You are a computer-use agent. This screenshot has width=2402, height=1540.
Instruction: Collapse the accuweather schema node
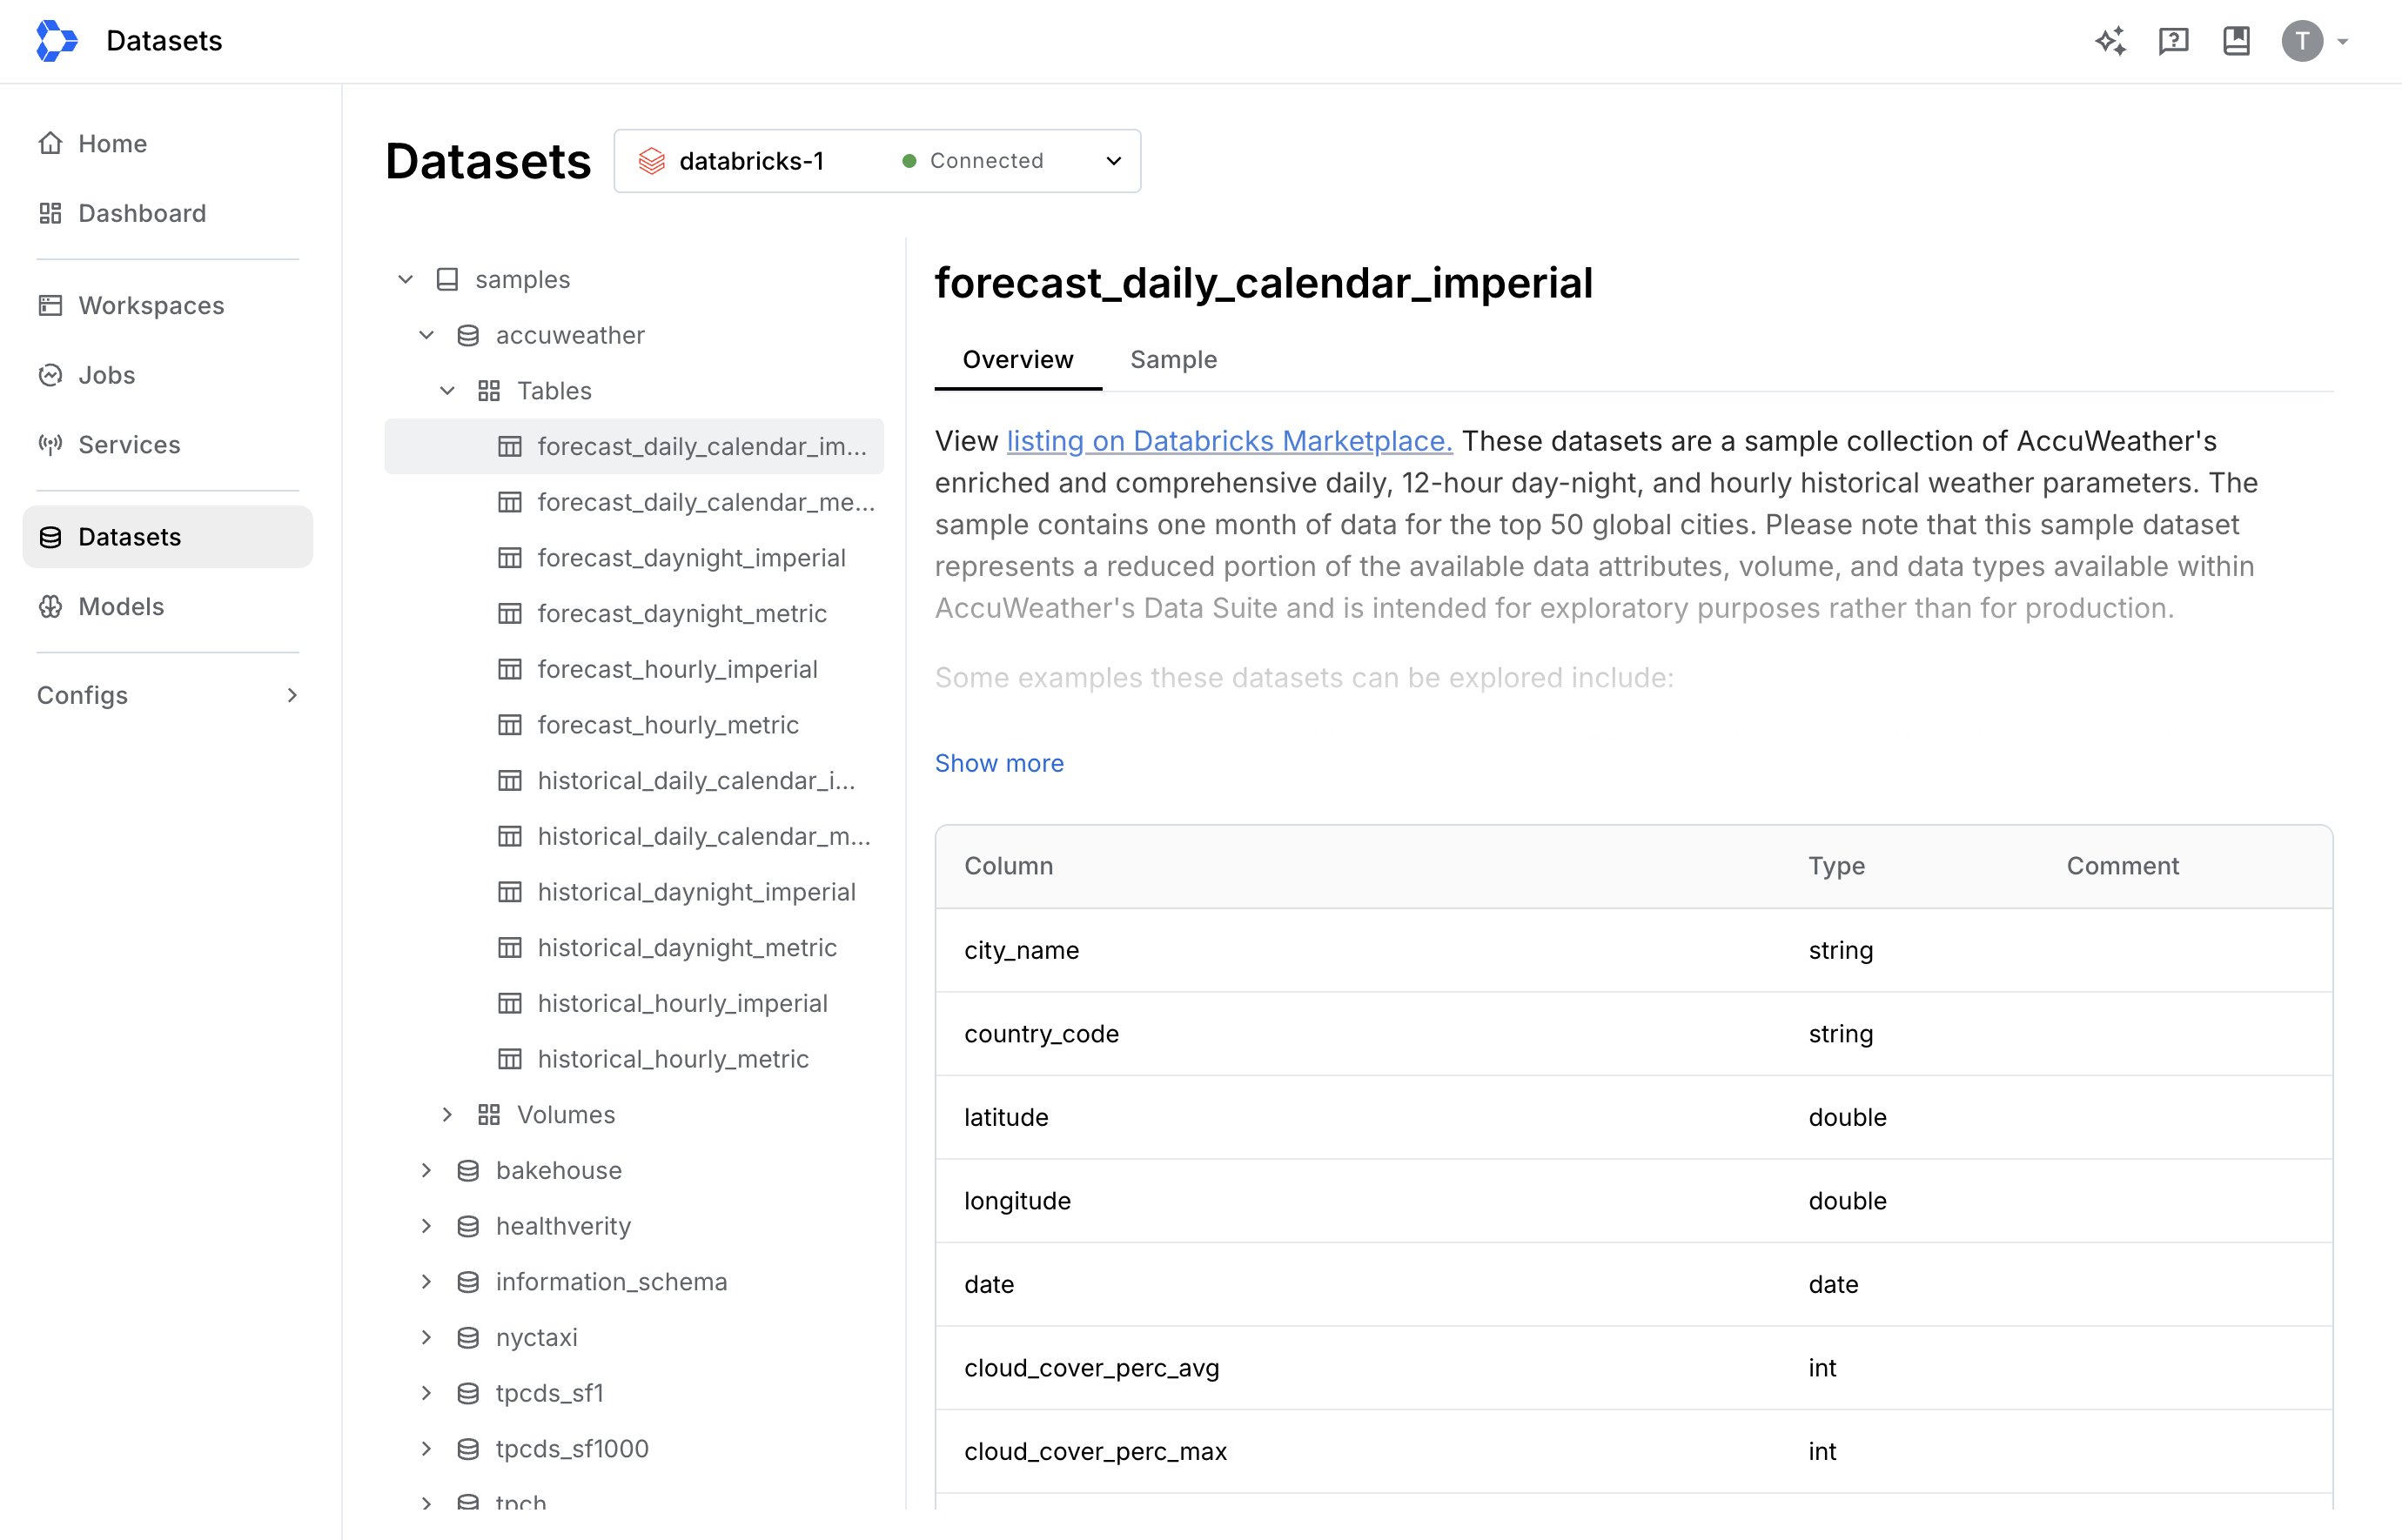(x=427, y=335)
